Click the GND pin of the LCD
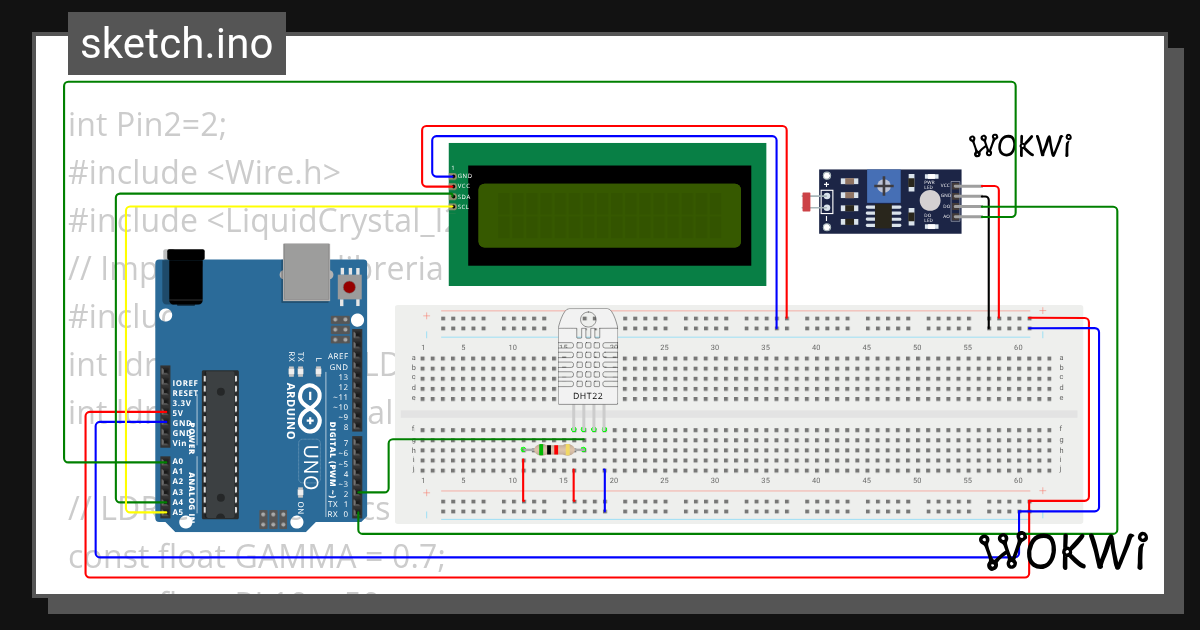Viewport: 1200px width, 630px height. pos(454,176)
